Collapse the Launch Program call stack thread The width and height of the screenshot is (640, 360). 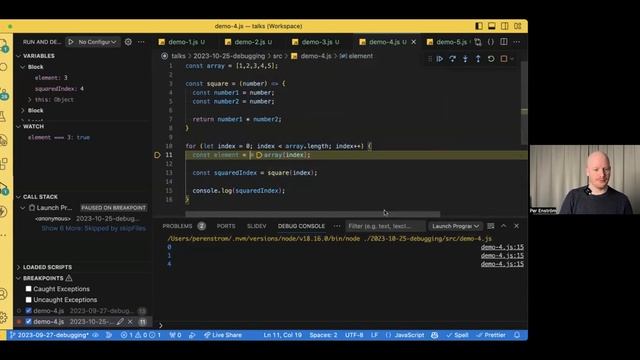23,208
